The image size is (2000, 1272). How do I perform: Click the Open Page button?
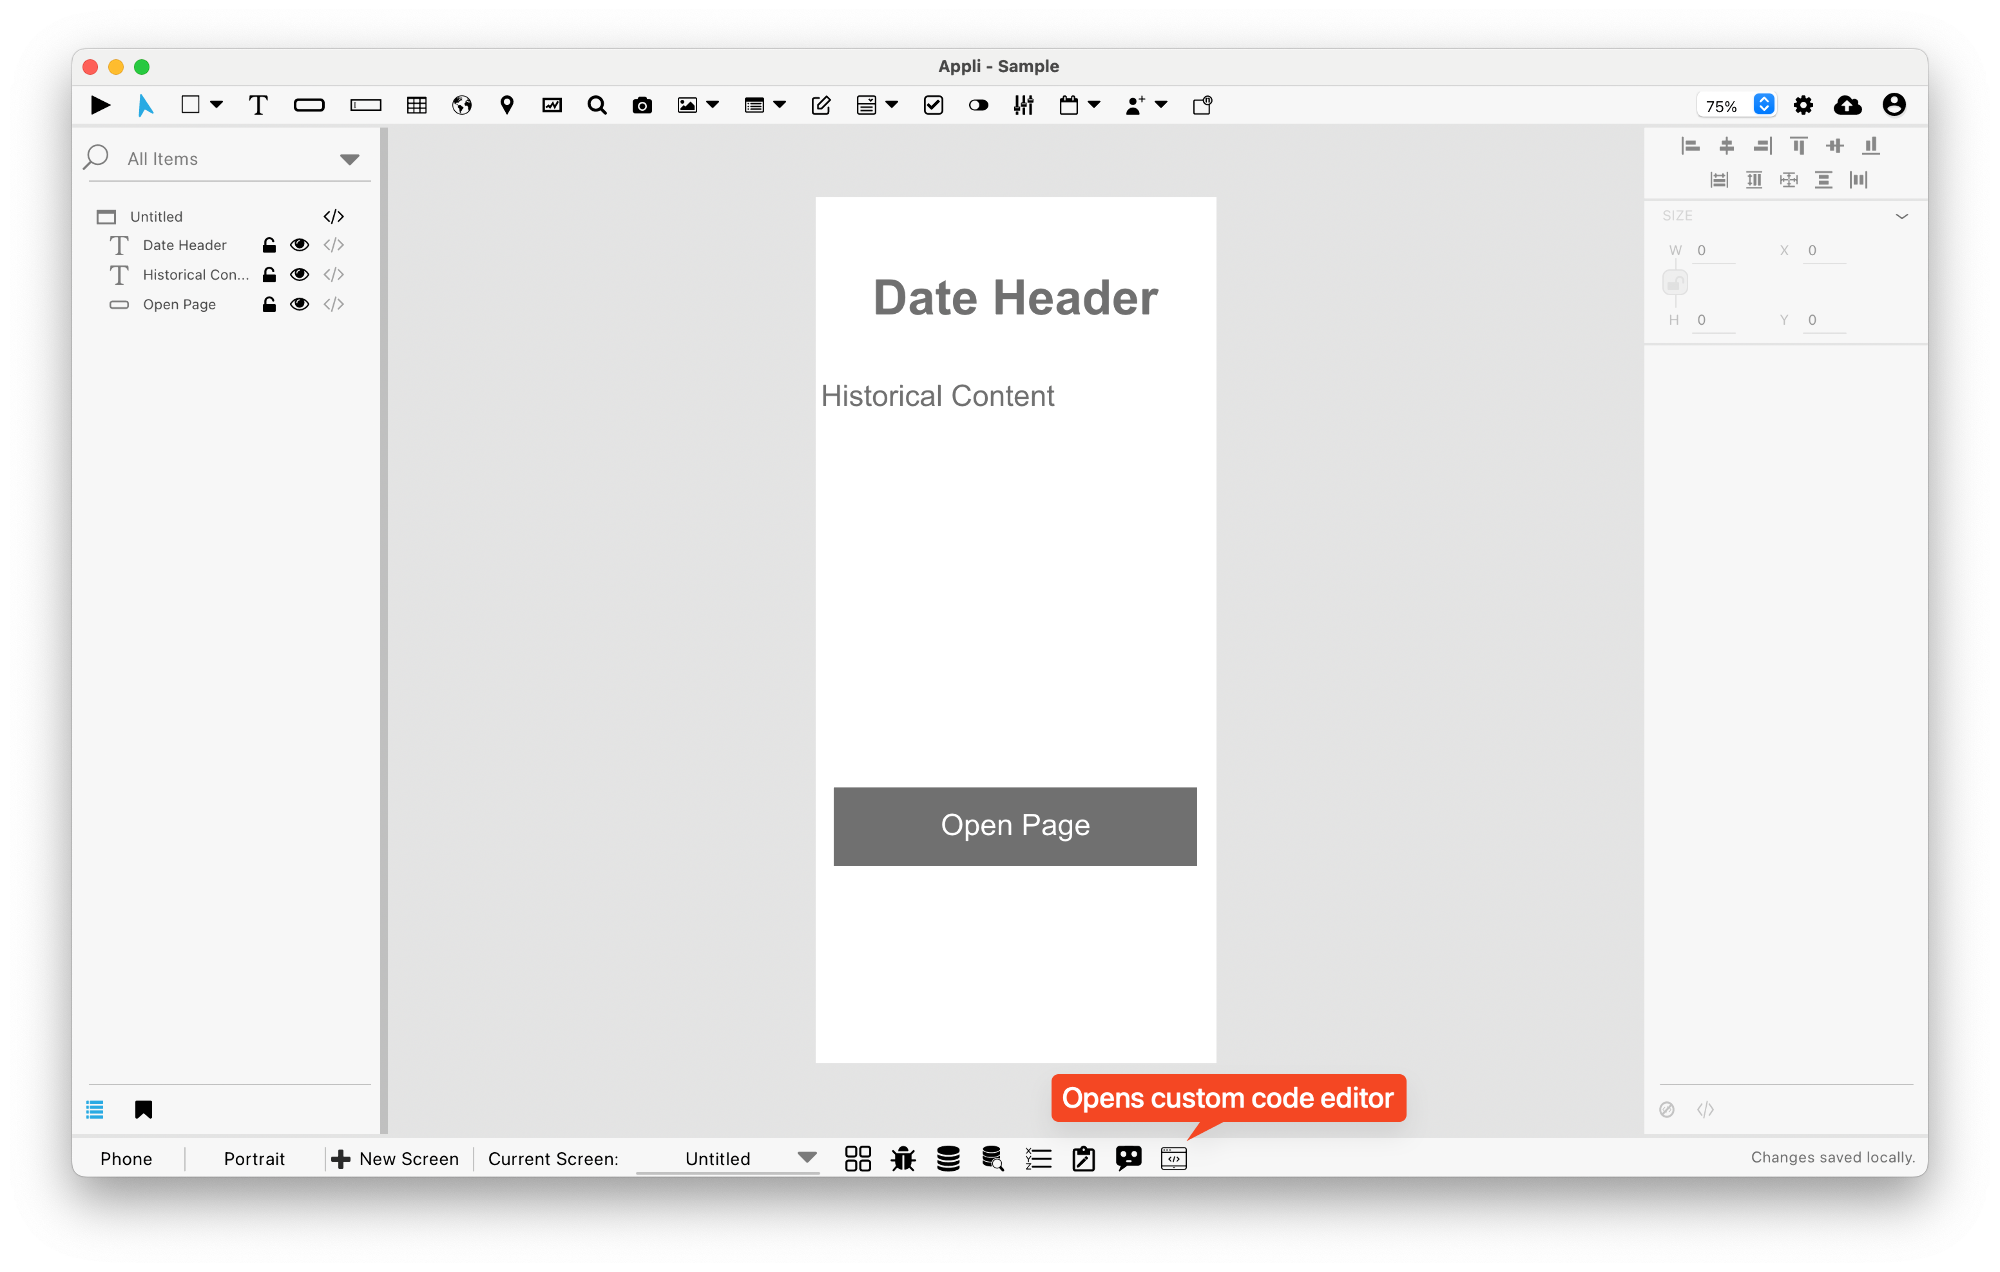1016,825
